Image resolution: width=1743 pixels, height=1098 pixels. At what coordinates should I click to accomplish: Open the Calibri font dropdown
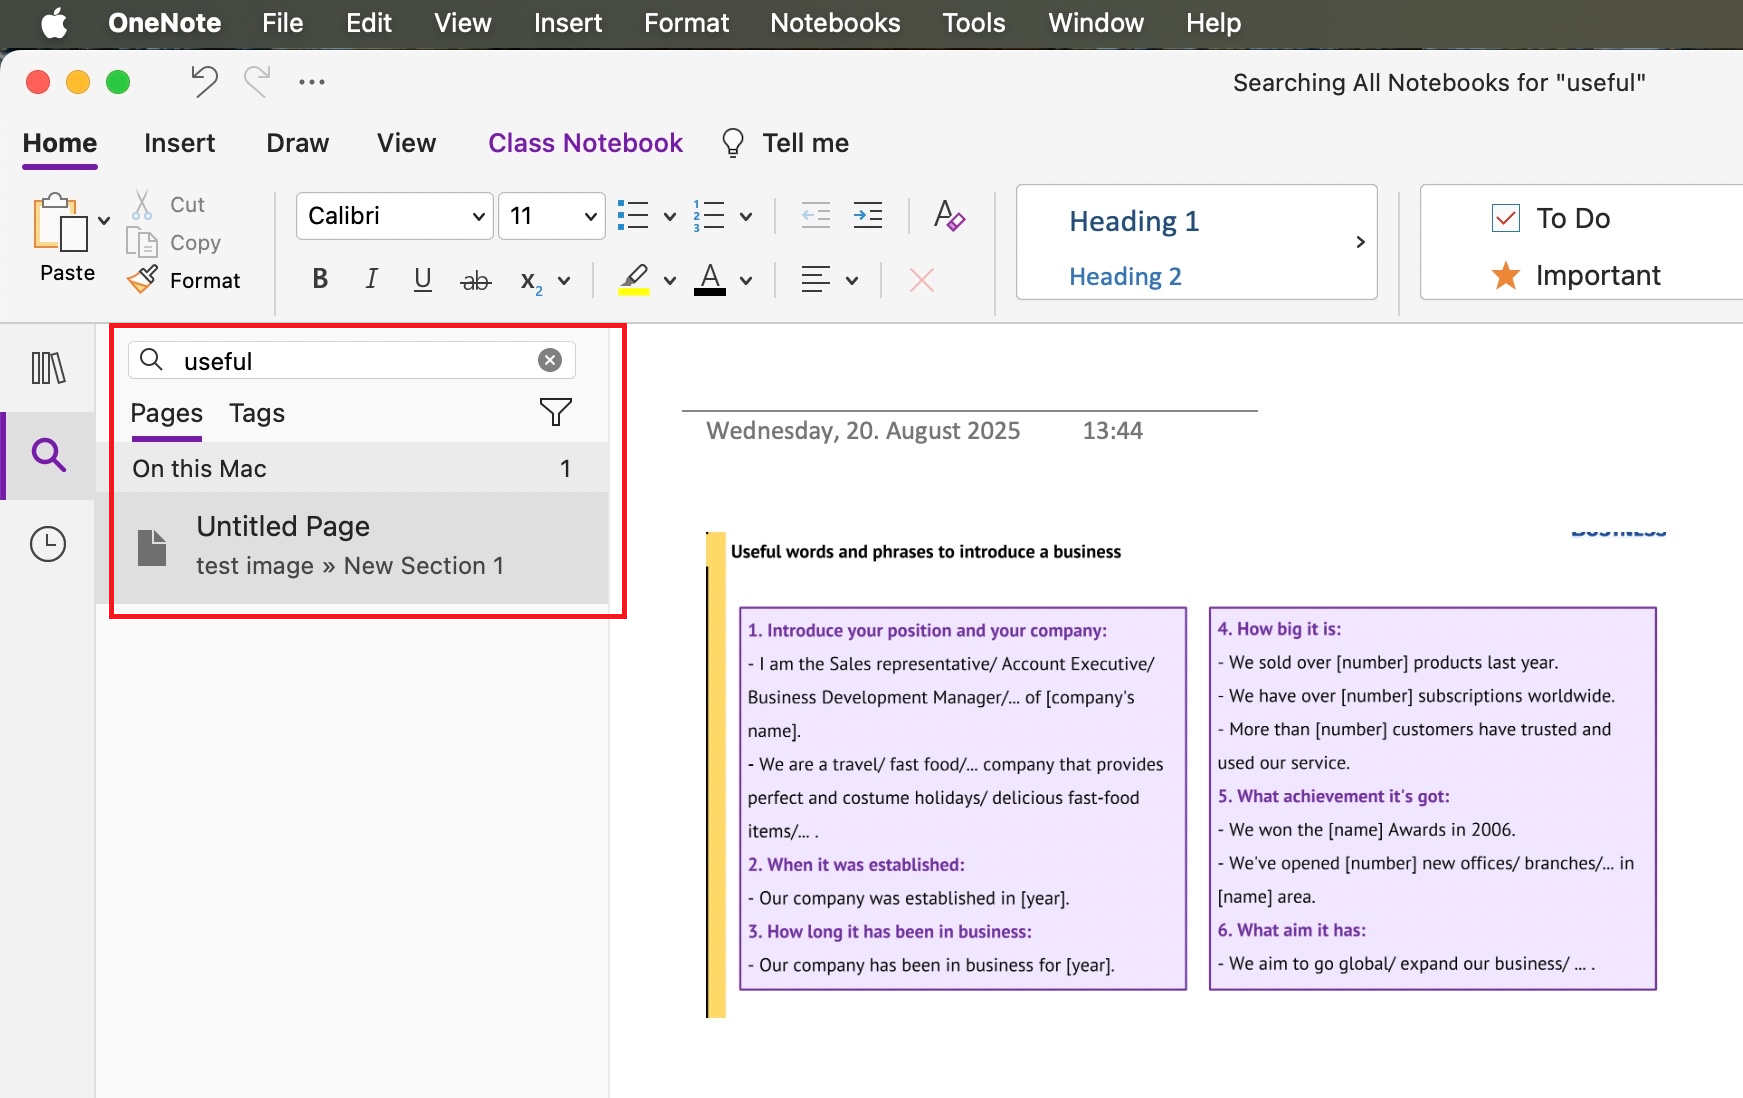coord(393,215)
